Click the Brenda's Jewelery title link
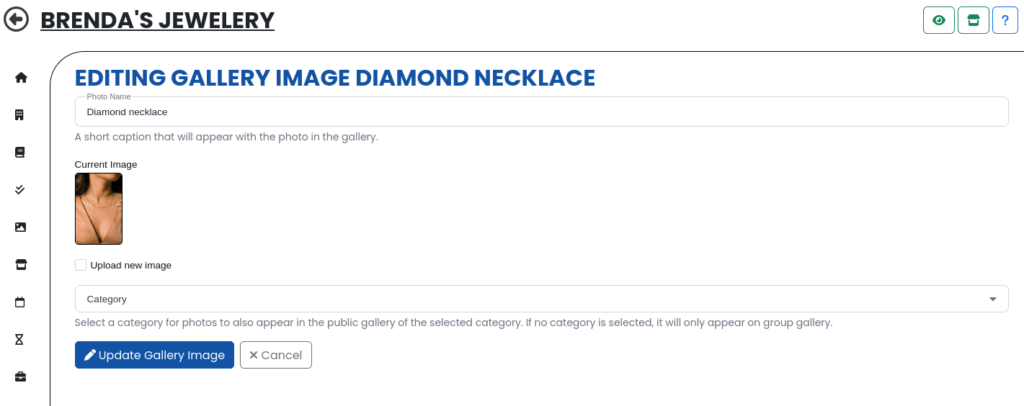Screen dimensions: 1024x406 157,19
